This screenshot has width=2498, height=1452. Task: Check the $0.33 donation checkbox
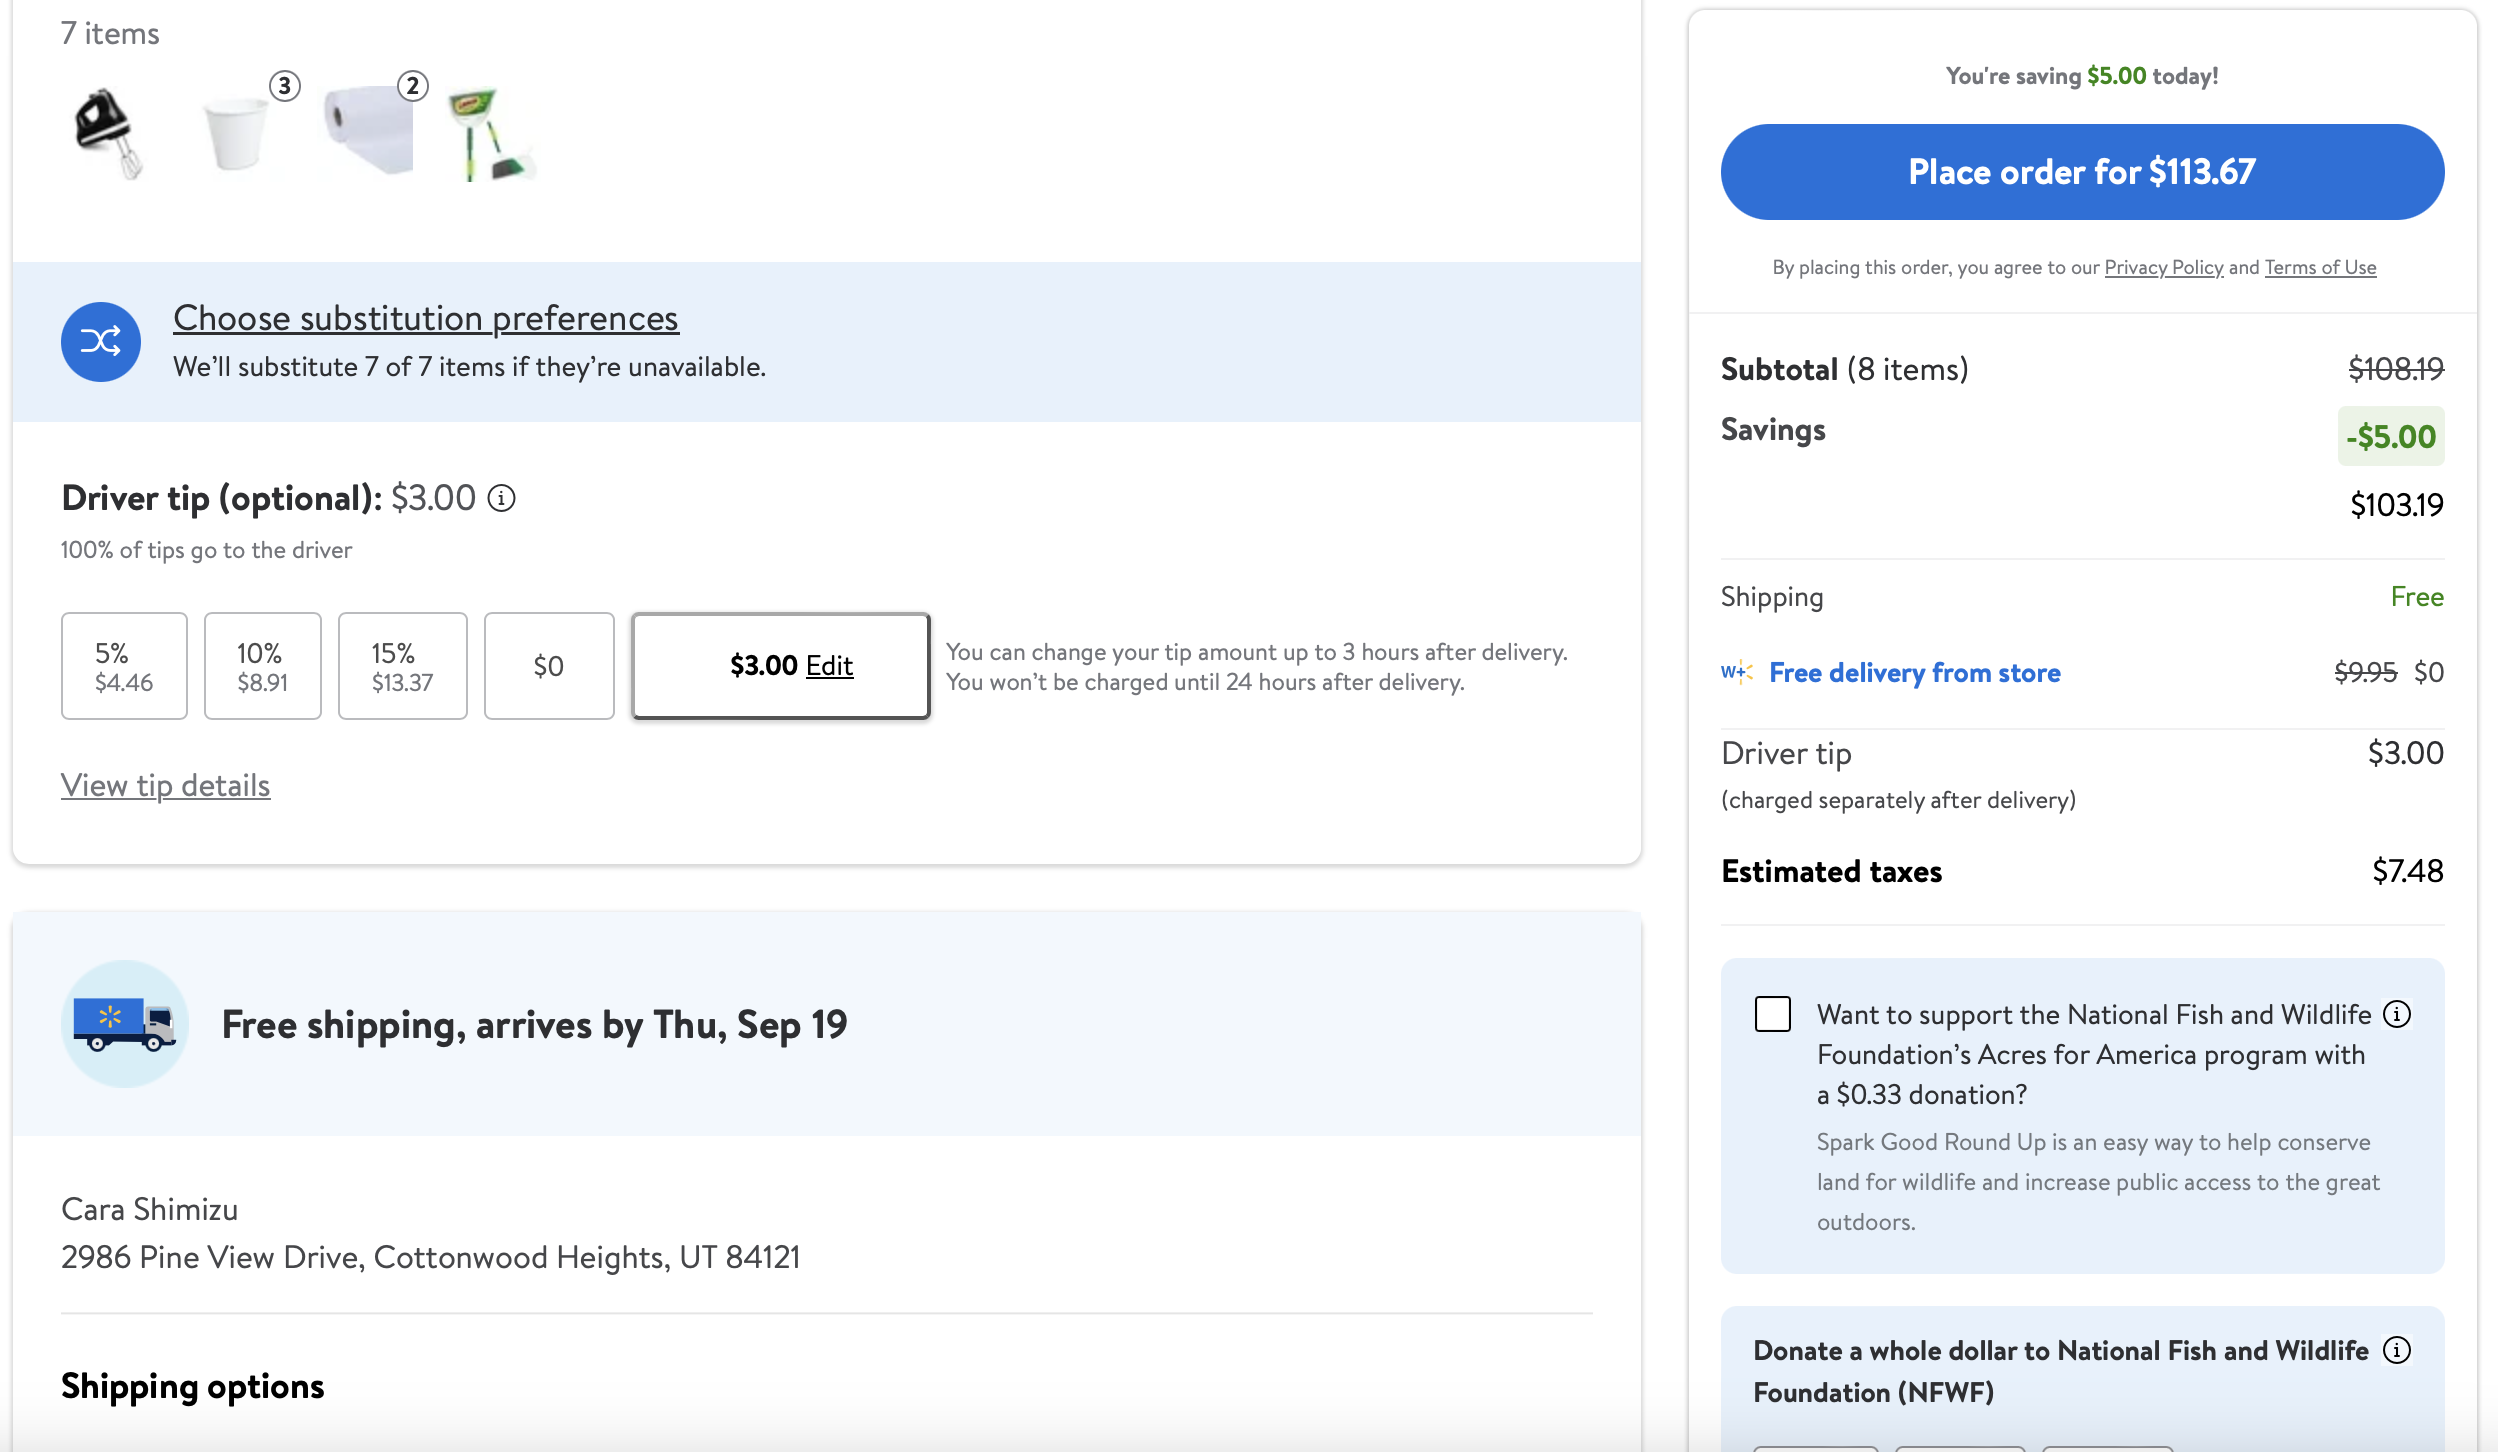1772,1014
